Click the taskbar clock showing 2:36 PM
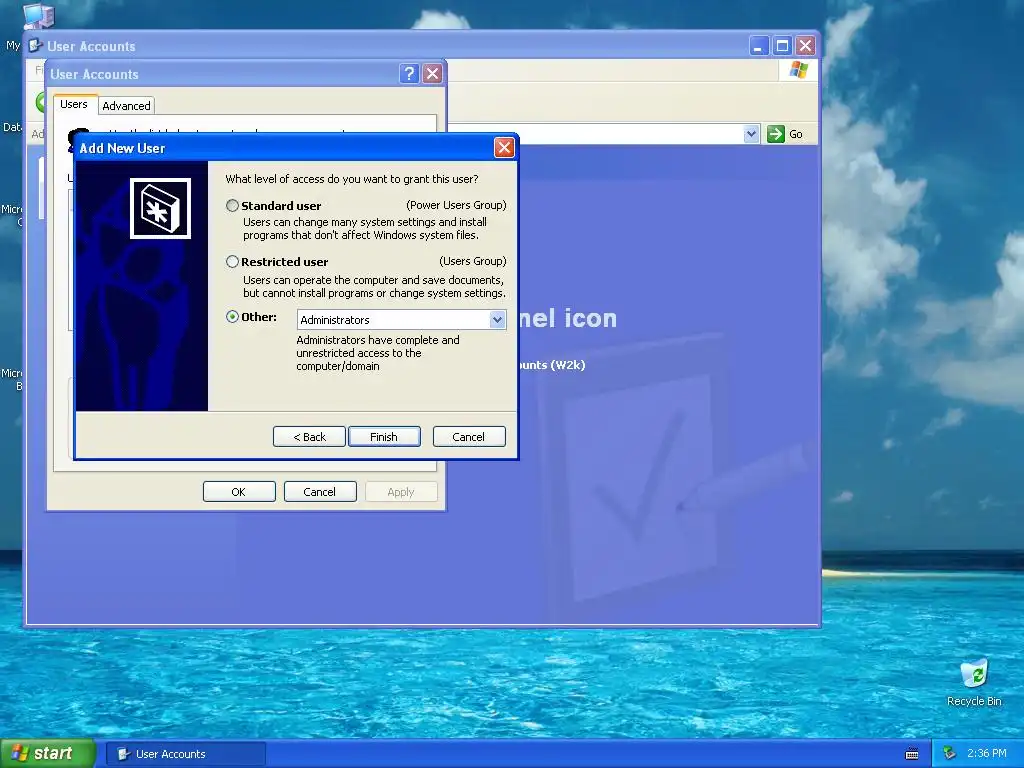This screenshot has width=1024, height=768. click(987, 754)
